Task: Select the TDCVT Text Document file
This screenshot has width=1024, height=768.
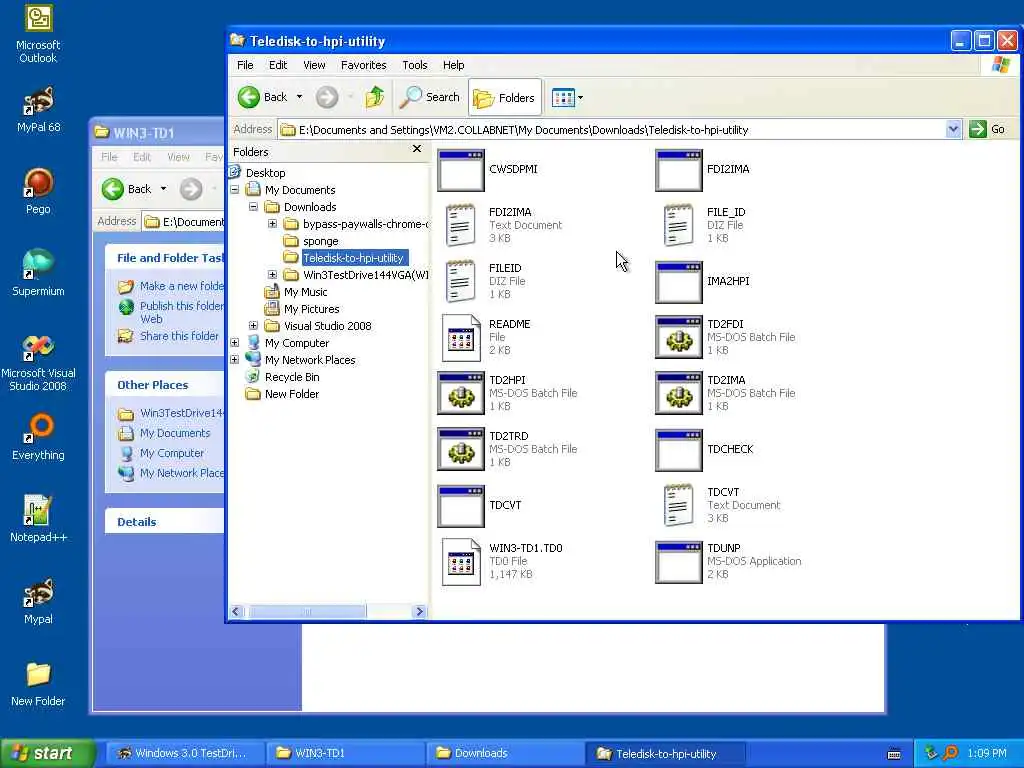Action: [720, 505]
